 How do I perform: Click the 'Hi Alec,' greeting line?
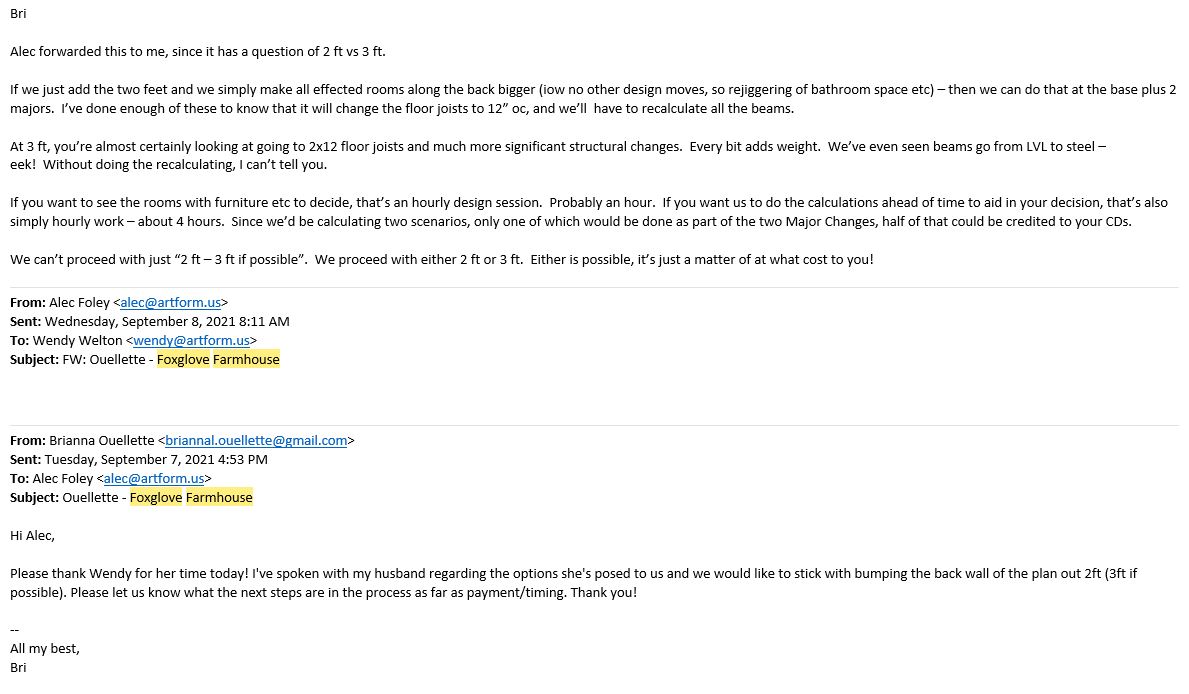tap(33, 535)
